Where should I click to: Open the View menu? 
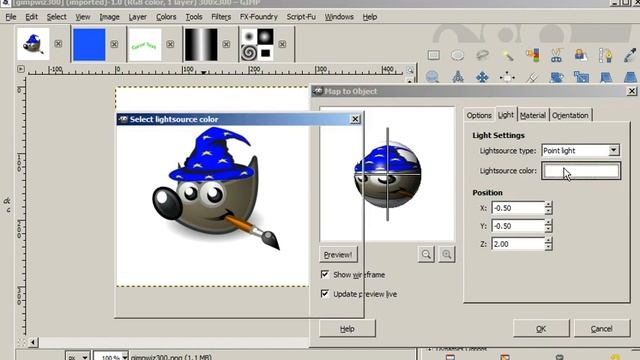(83, 17)
